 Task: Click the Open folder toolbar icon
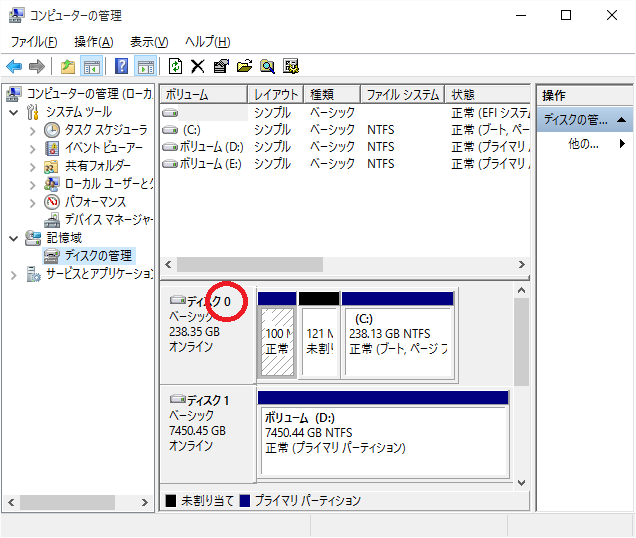point(244,66)
